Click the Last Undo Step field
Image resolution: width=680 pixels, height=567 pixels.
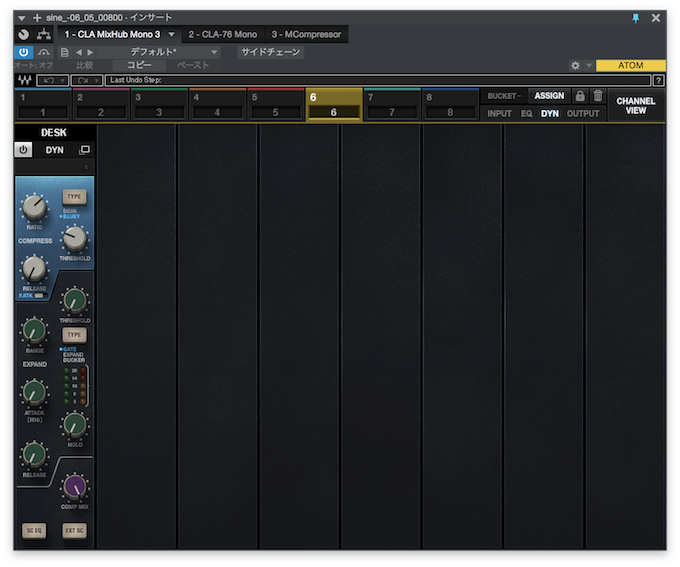click(x=378, y=80)
